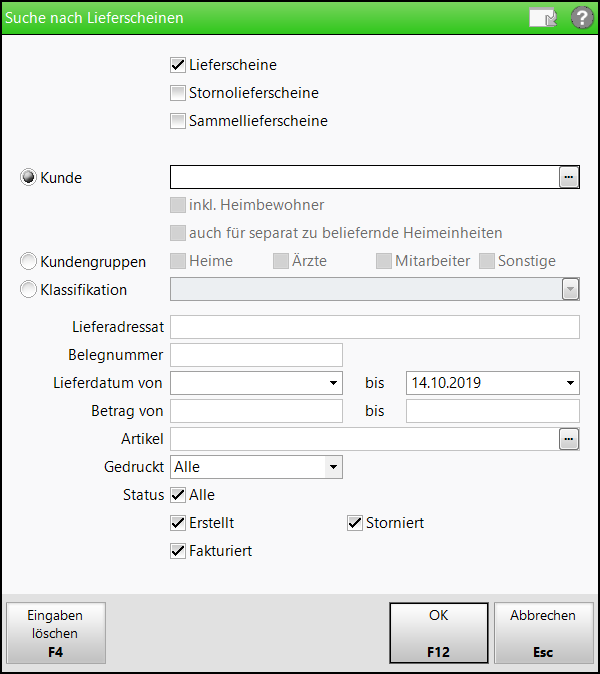Expand the Gedruckt Alle dropdown
Screen dimensions: 600x674
click(333, 467)
